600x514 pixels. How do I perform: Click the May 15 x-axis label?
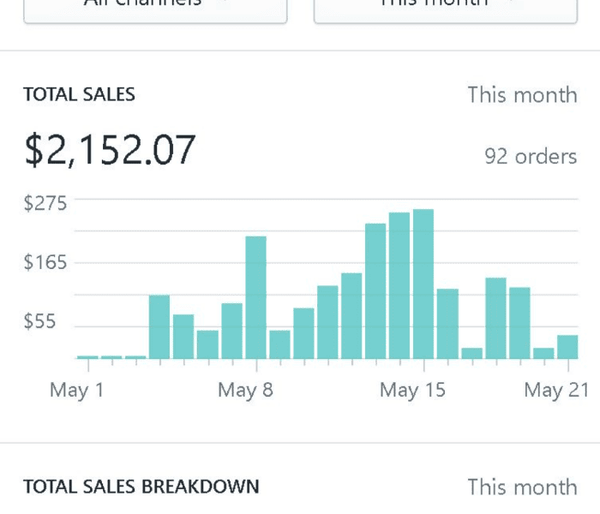pos(412,390)
